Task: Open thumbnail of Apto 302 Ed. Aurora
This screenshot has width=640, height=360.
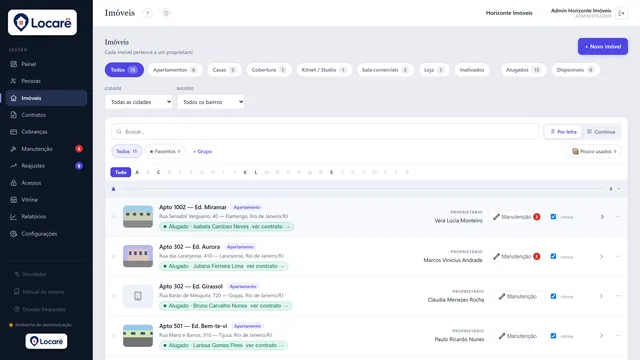Action: click(x=138, y=256)
